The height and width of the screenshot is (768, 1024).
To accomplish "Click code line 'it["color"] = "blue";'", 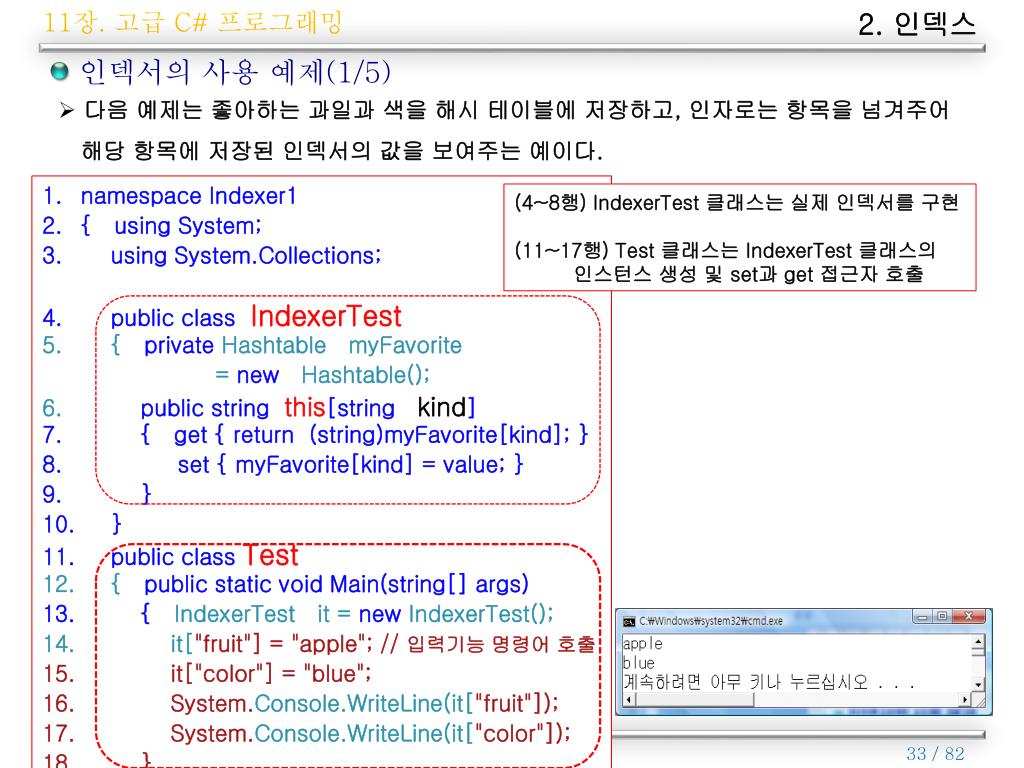I will click(x=271, y=674).
